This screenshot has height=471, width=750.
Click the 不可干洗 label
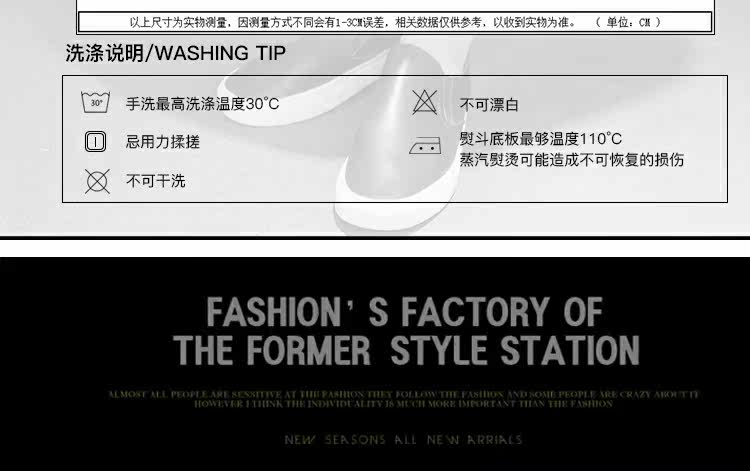[155, 181]
